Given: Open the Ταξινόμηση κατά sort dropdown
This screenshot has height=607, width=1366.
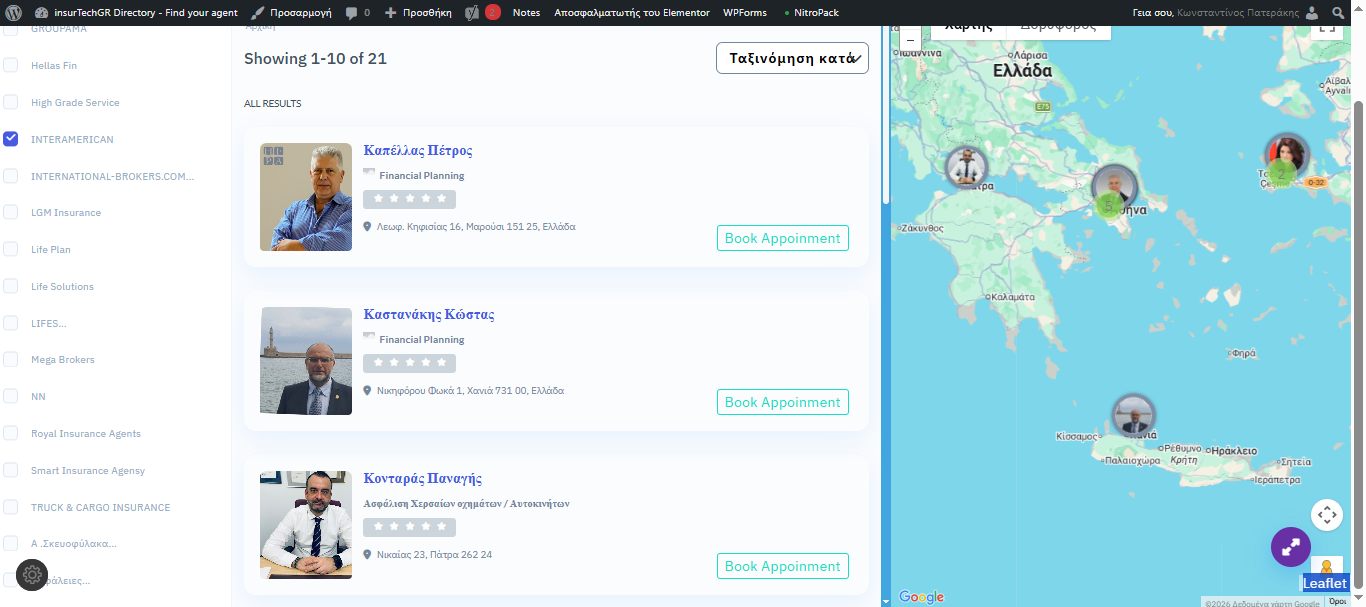Looking at the screenshot, I should point(792,58).
